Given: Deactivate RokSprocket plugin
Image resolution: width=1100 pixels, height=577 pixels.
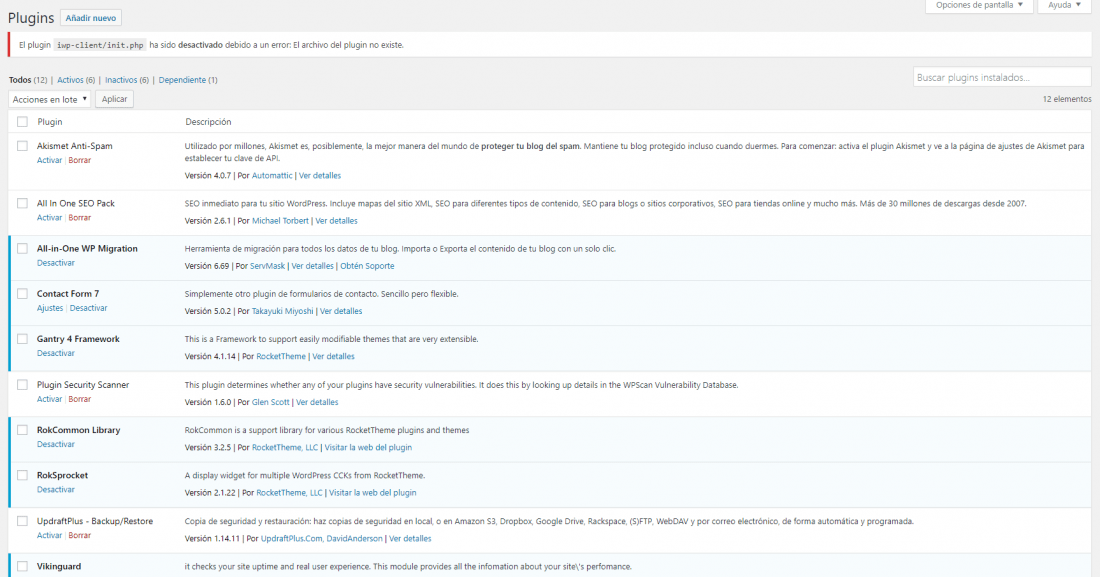Looking at the screenshot, I should [x=55, y=489].
